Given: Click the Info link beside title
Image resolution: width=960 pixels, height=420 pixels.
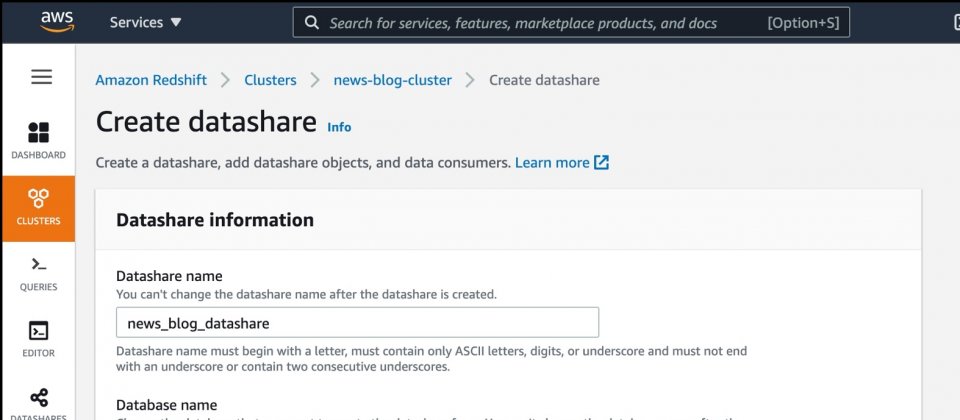Looking at the screenshot, I should click(339, 127).
